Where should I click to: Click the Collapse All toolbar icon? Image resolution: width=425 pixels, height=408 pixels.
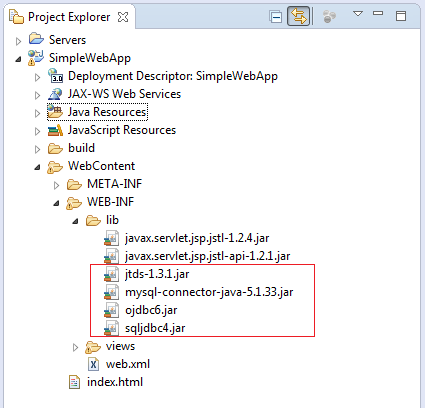point(276,17)
